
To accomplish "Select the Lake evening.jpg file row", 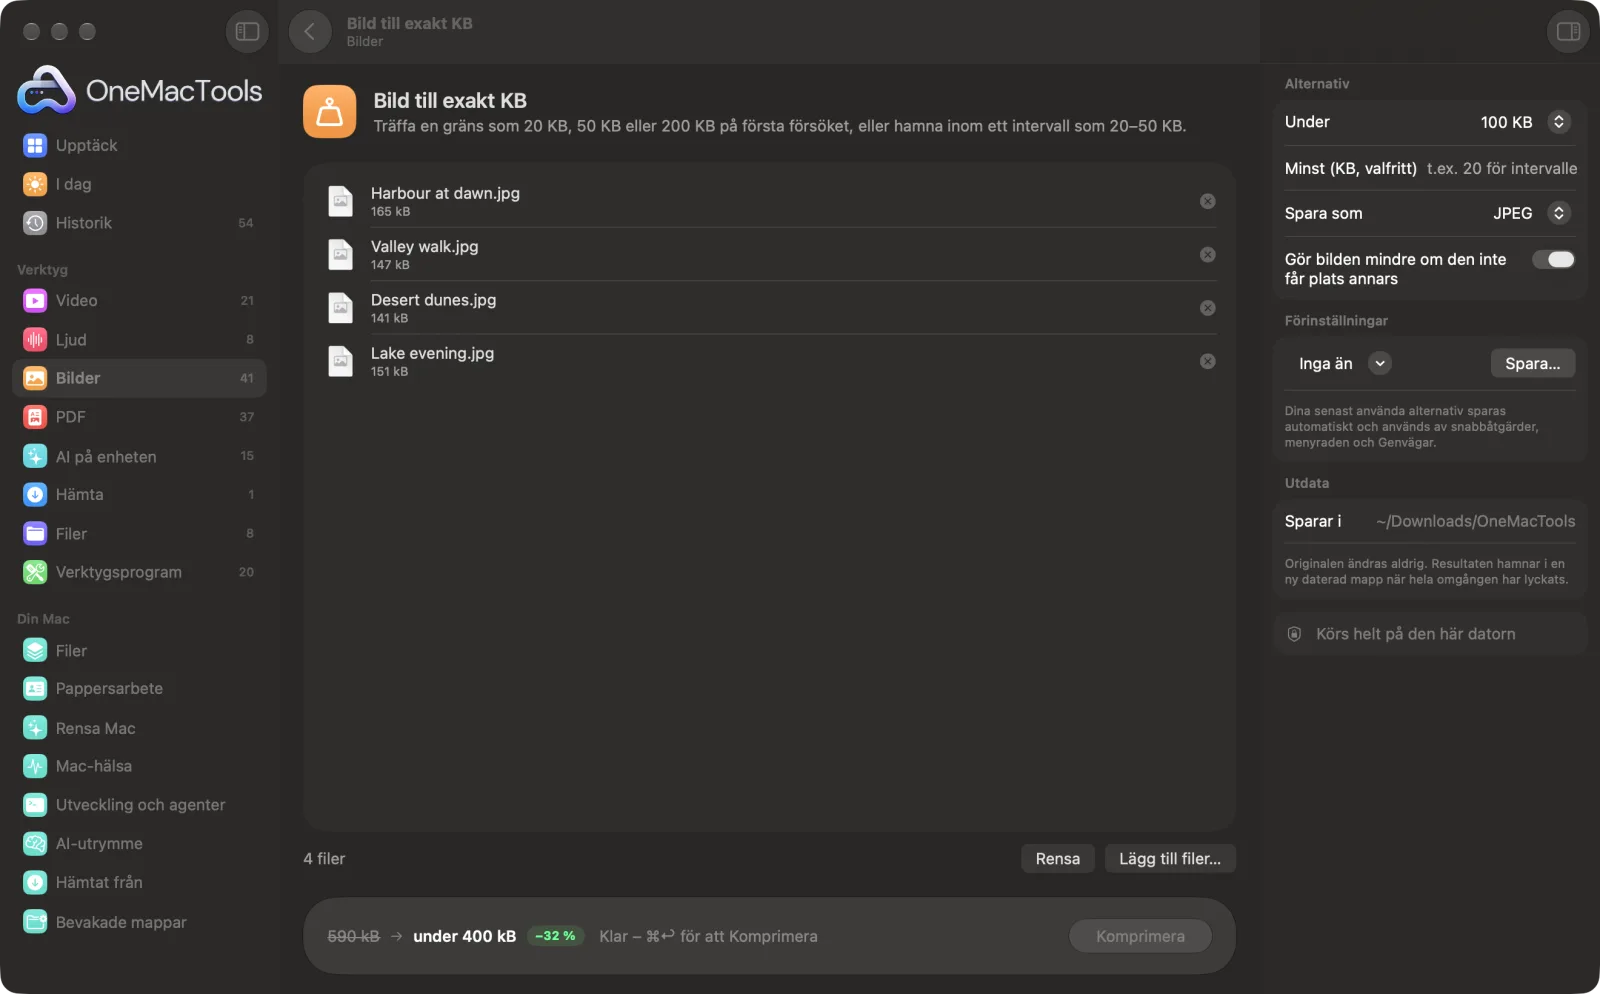I will pos(769,361).
